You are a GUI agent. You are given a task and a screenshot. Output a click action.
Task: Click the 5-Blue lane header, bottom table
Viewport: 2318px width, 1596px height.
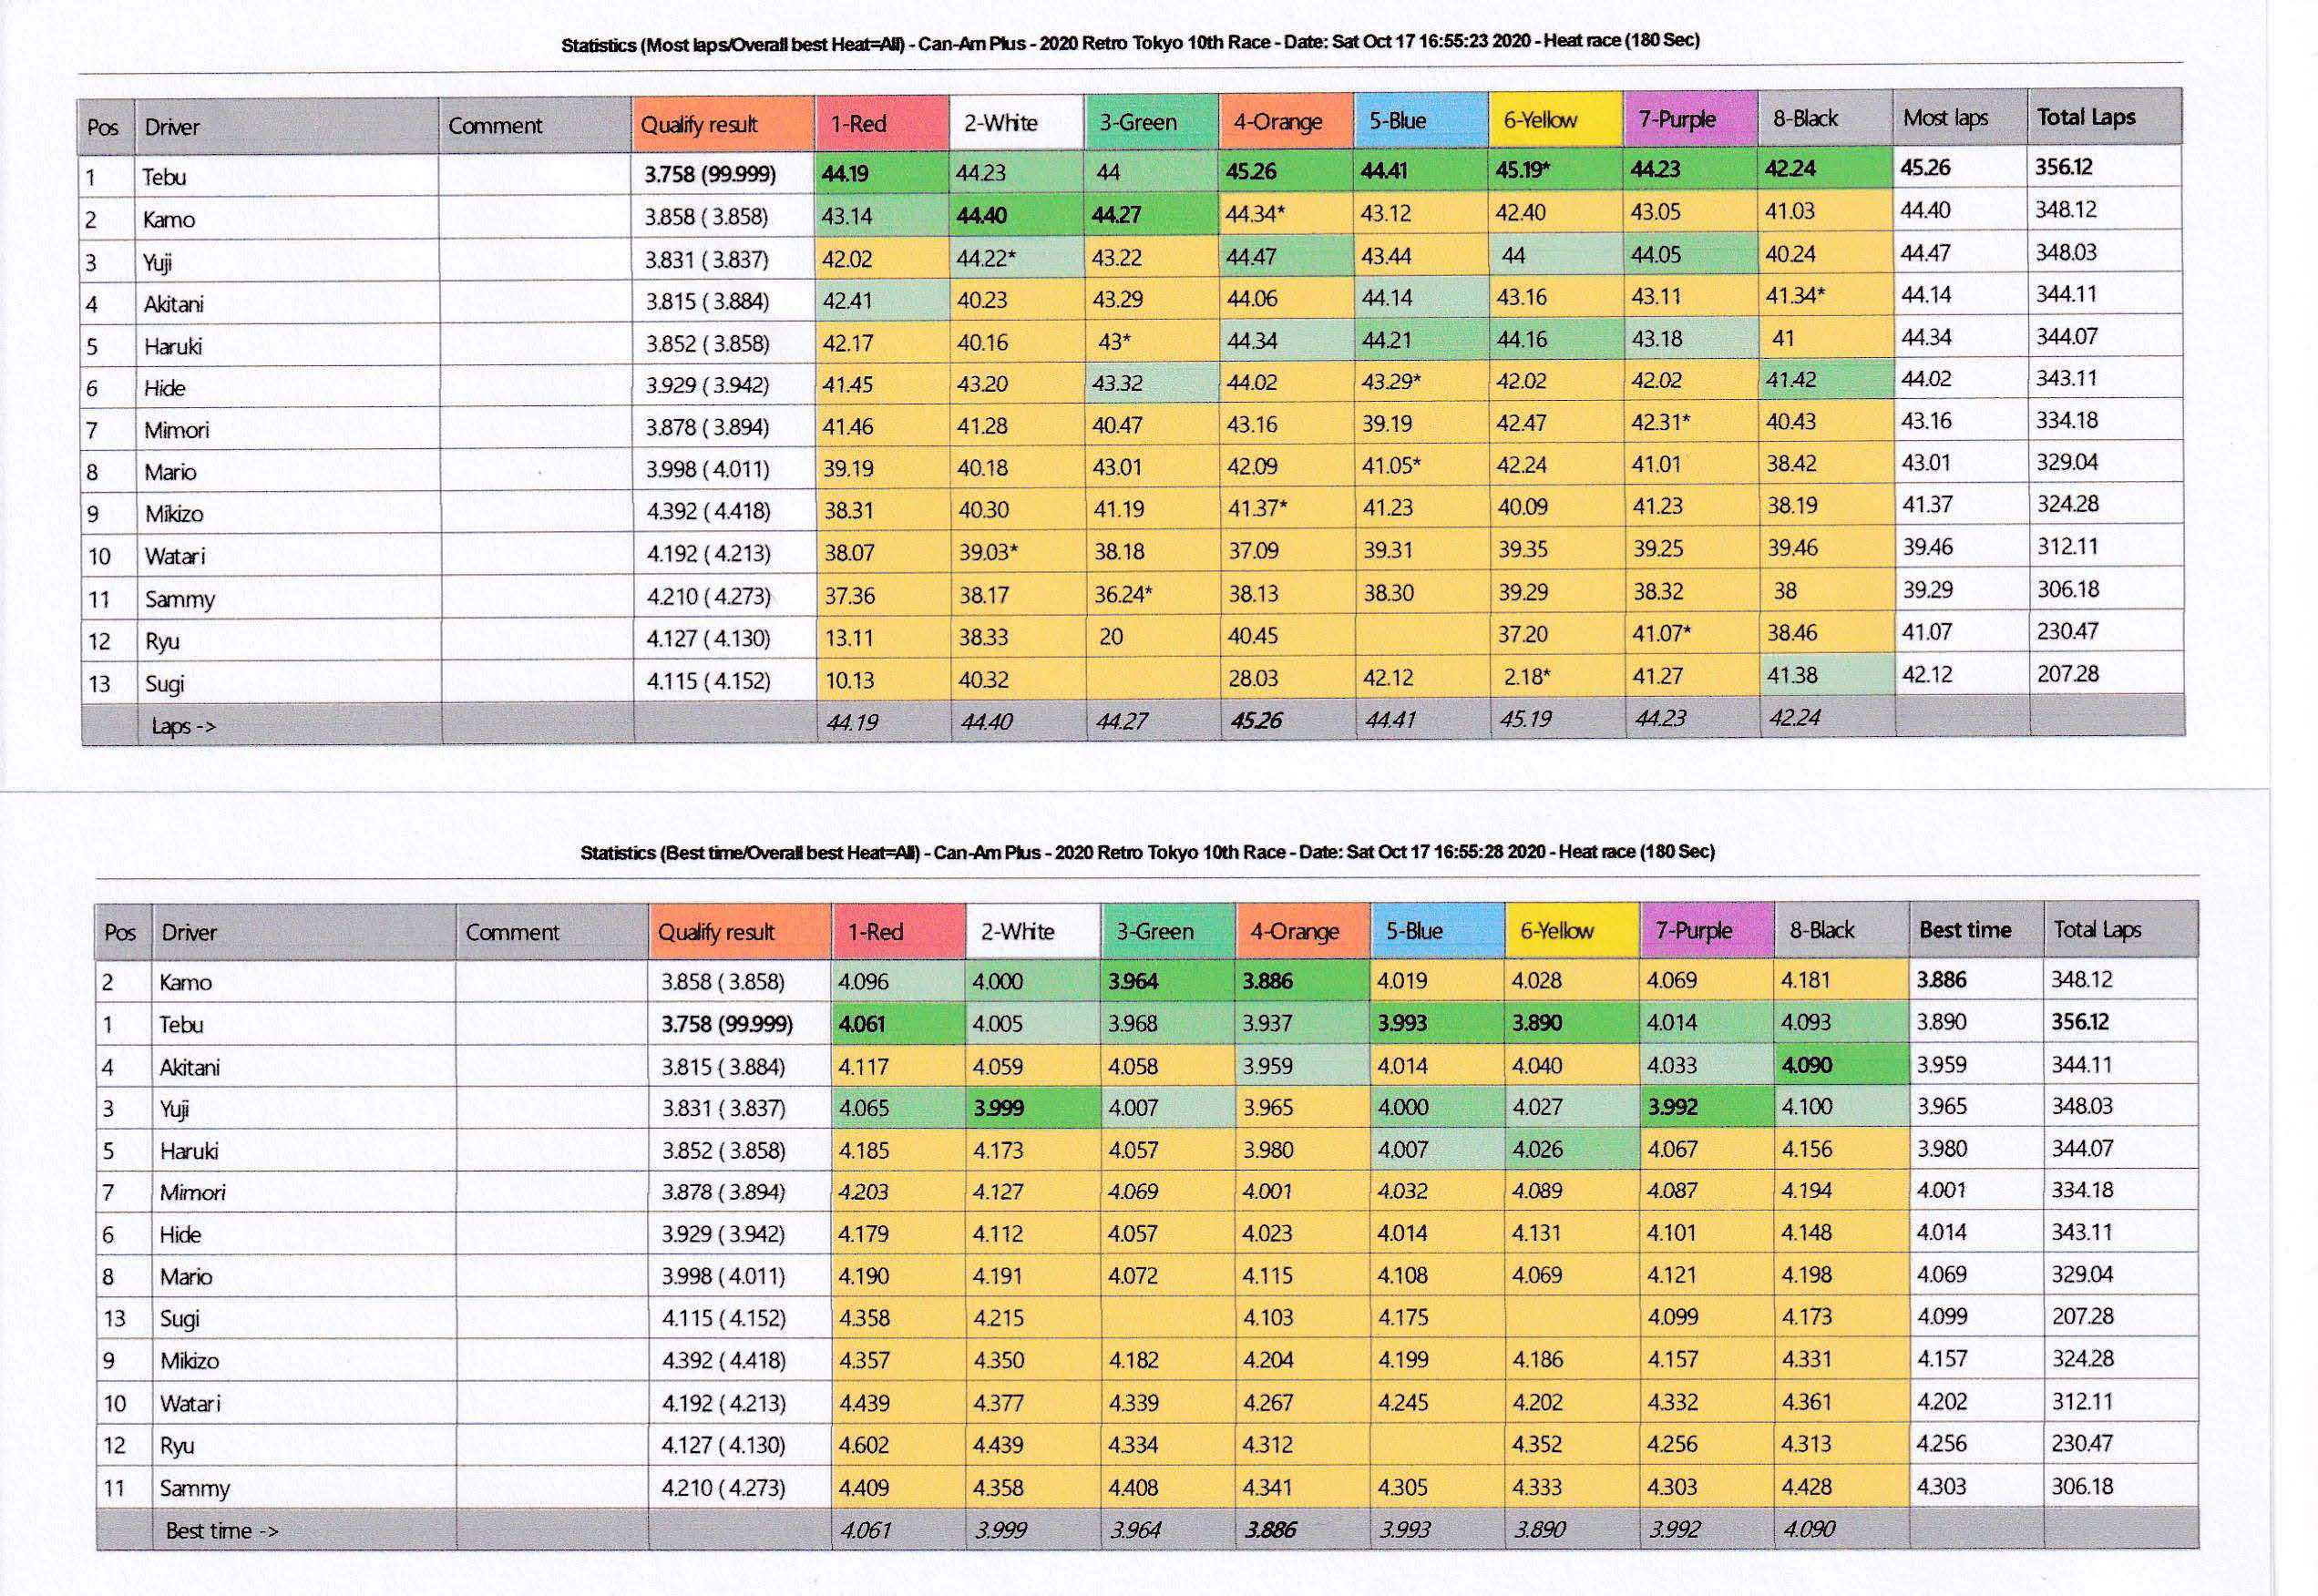1414,930
